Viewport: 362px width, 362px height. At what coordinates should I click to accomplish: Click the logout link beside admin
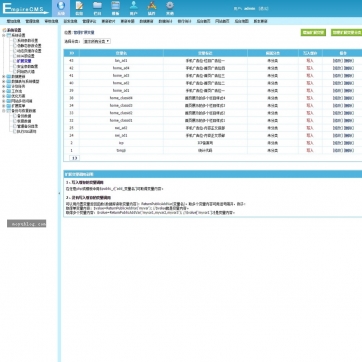coord(263,9)
